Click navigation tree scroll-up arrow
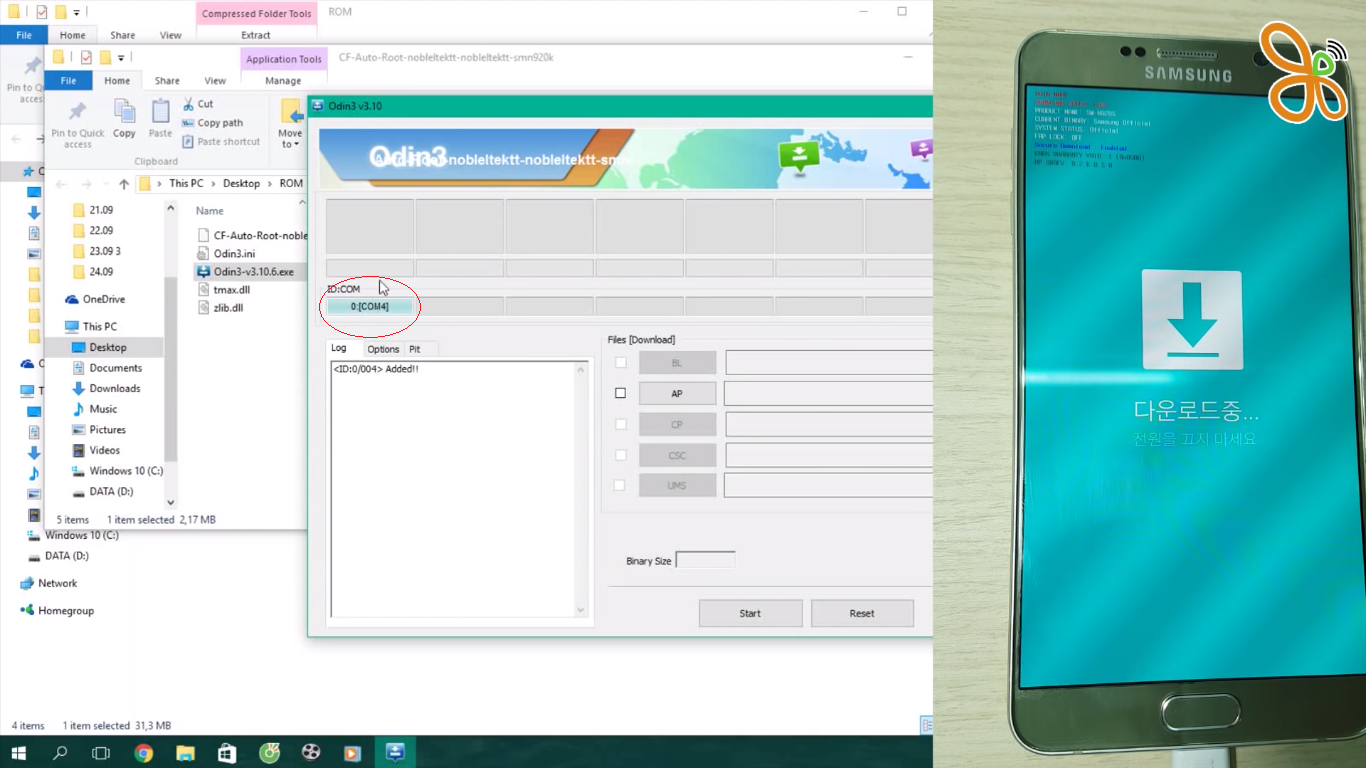This screenshot has height=768, width=1366. (171, 209)
